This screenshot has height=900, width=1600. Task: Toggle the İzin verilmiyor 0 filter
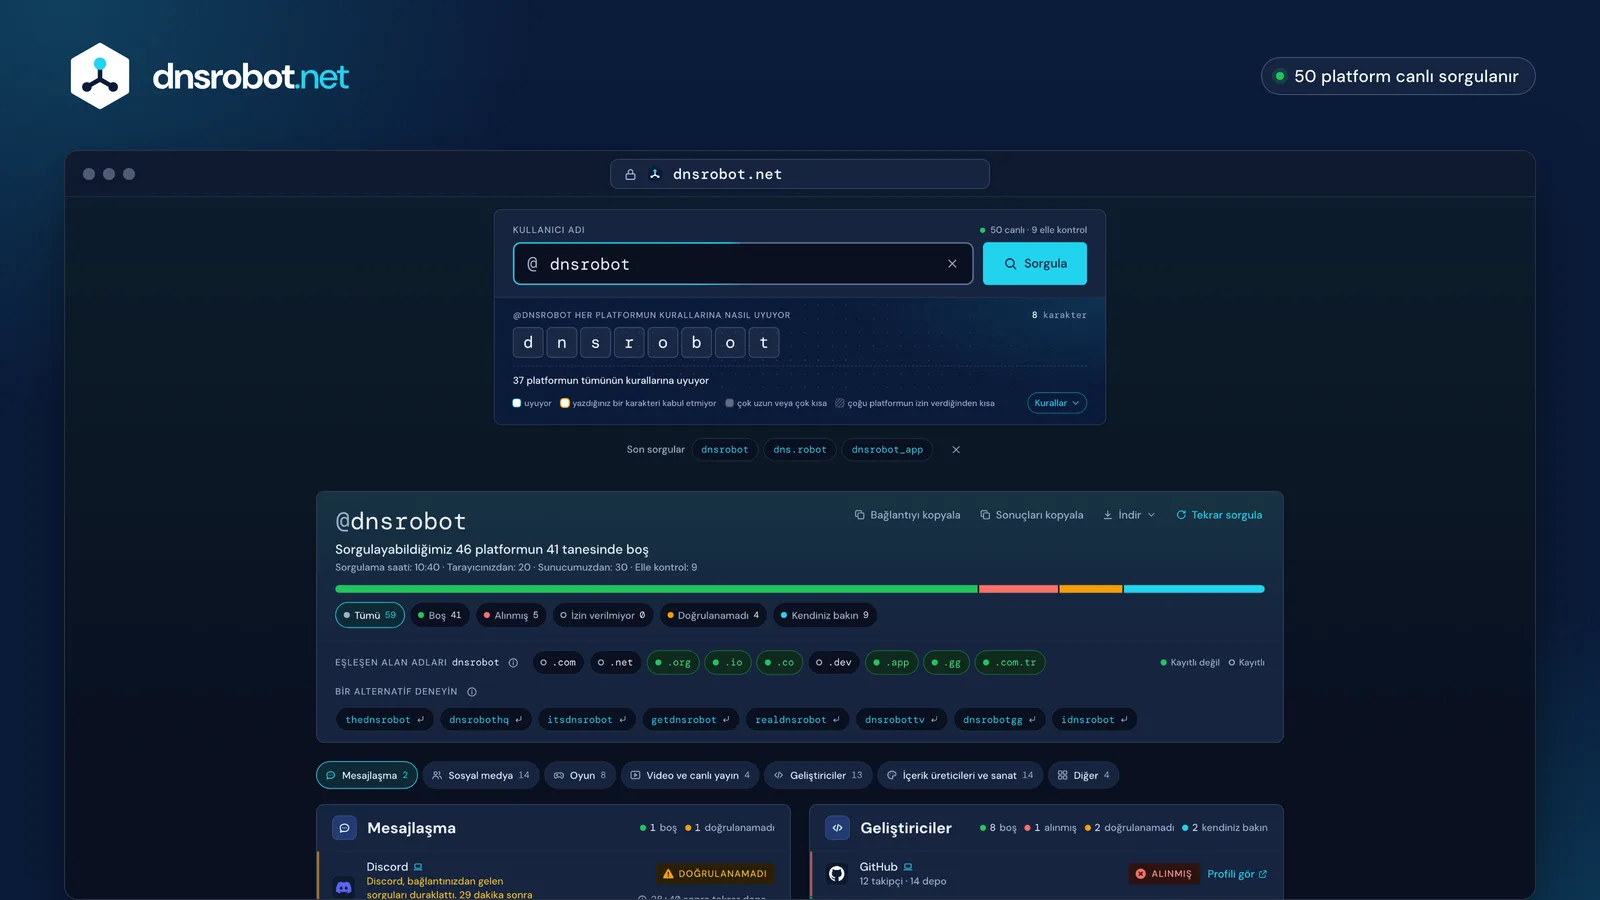pyautogui.click(x=603, y=615)
